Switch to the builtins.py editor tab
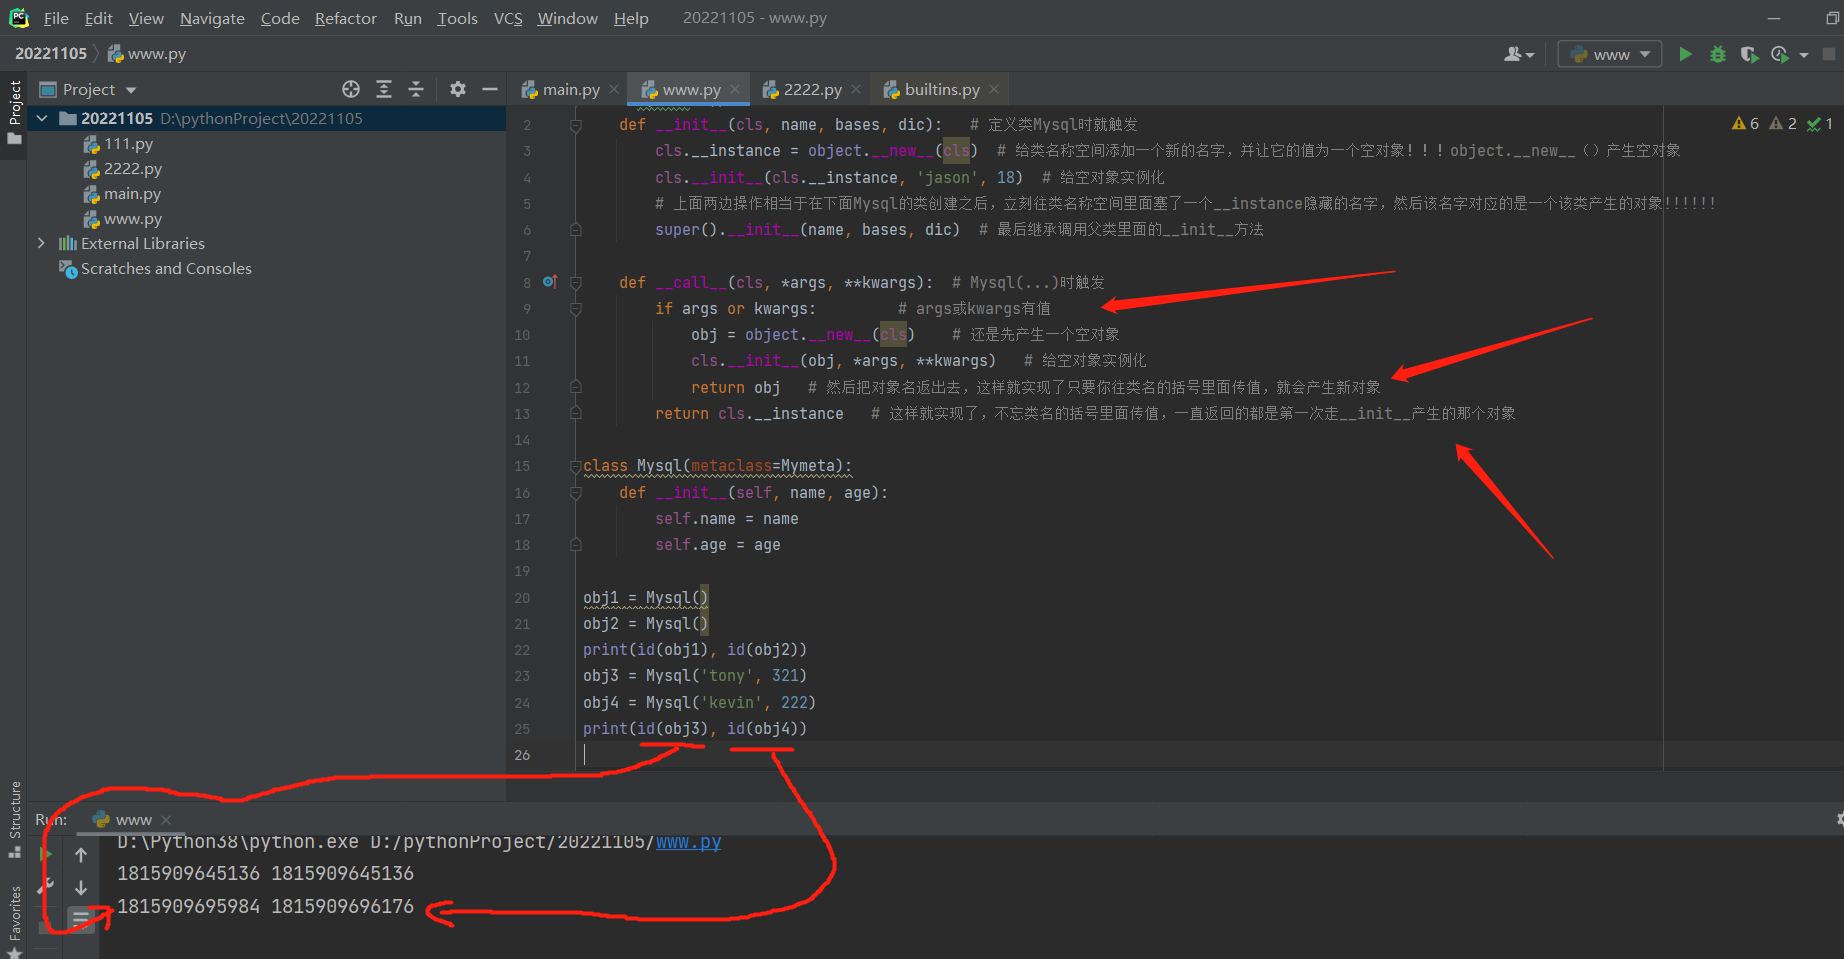 pos(941,89)
